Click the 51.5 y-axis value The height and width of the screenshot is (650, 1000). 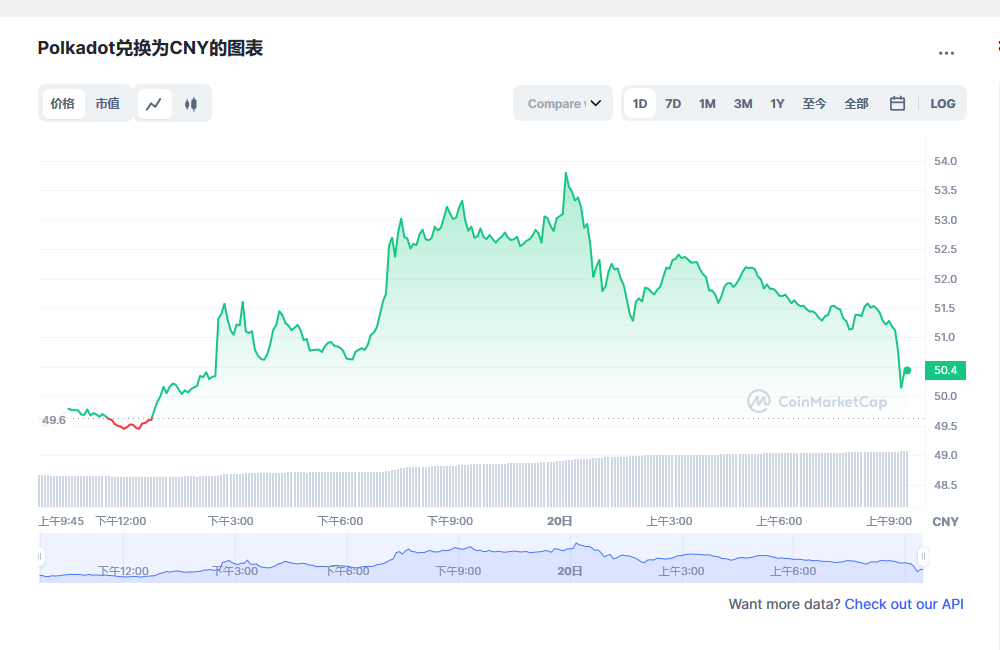pos(945,309)
